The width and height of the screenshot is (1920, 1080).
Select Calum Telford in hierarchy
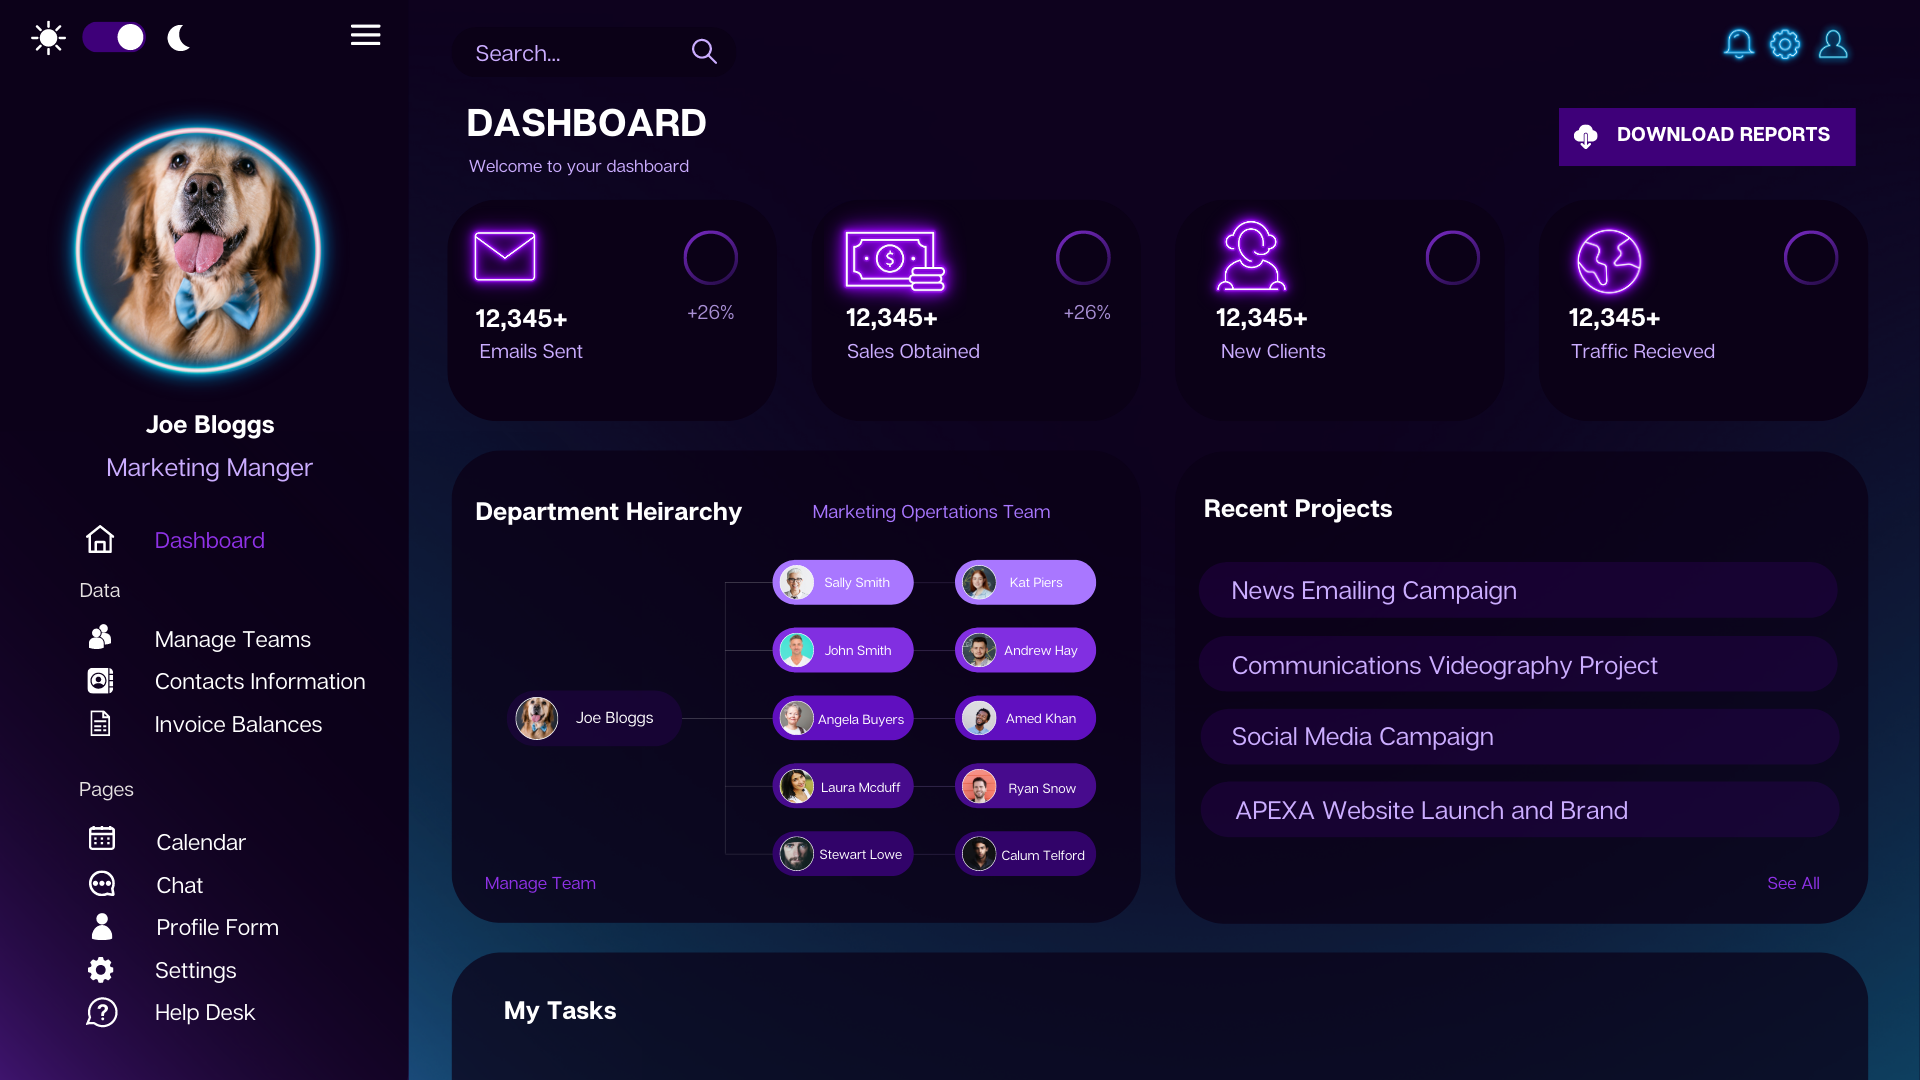[1025, 854]
